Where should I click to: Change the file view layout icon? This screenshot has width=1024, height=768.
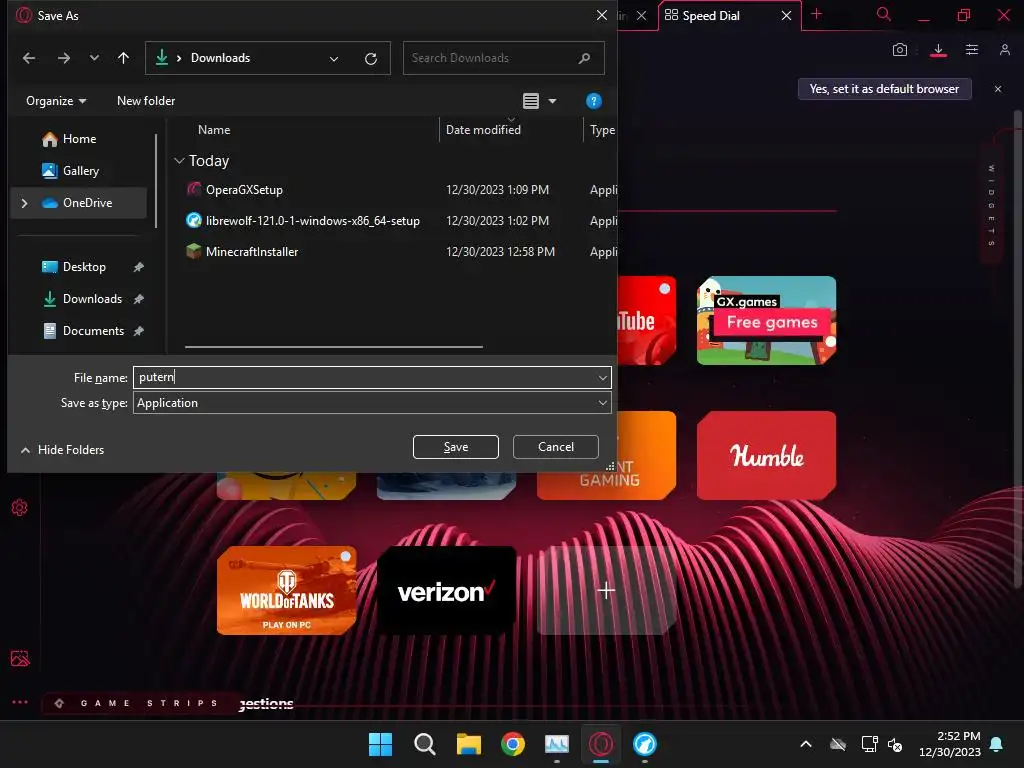pyautogui.click(x=531, y=101)
